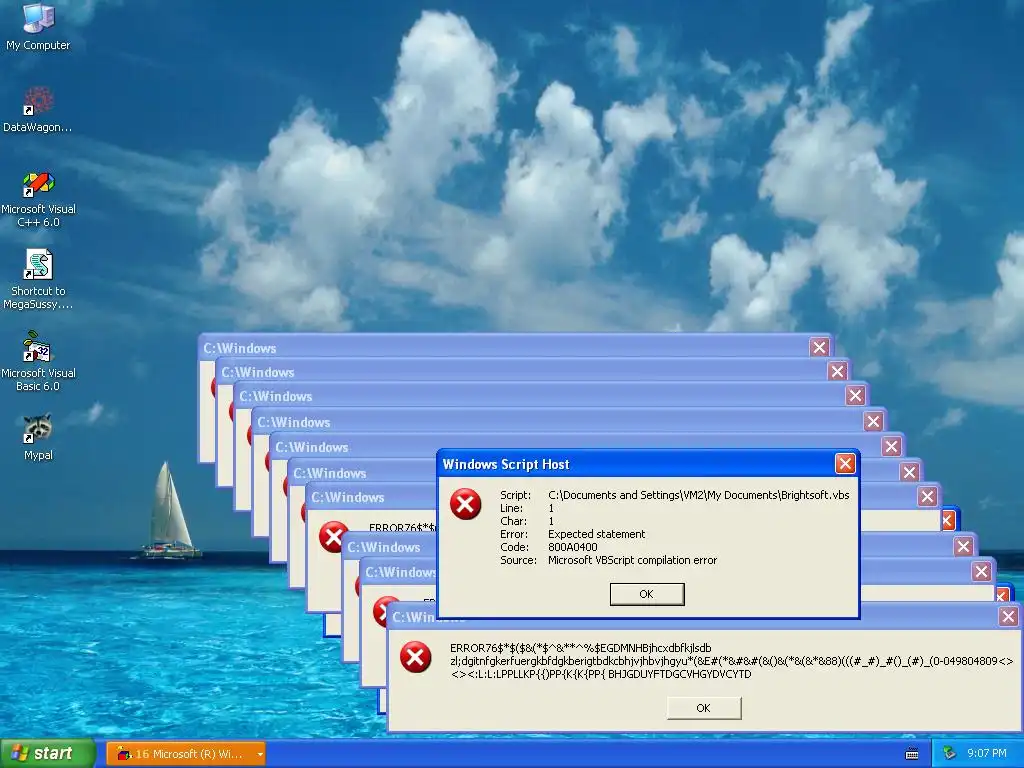1024x768 pixels.
Task: Click the error icon in front ERROR76 dialog
Action: [415, 656]
